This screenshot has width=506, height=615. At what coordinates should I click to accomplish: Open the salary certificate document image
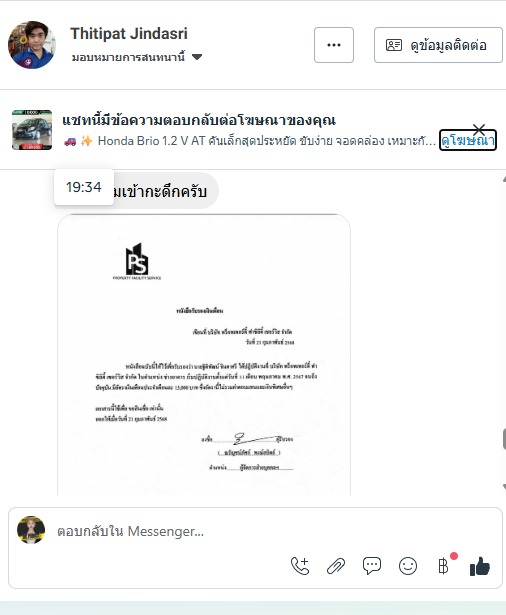(204, 355)
